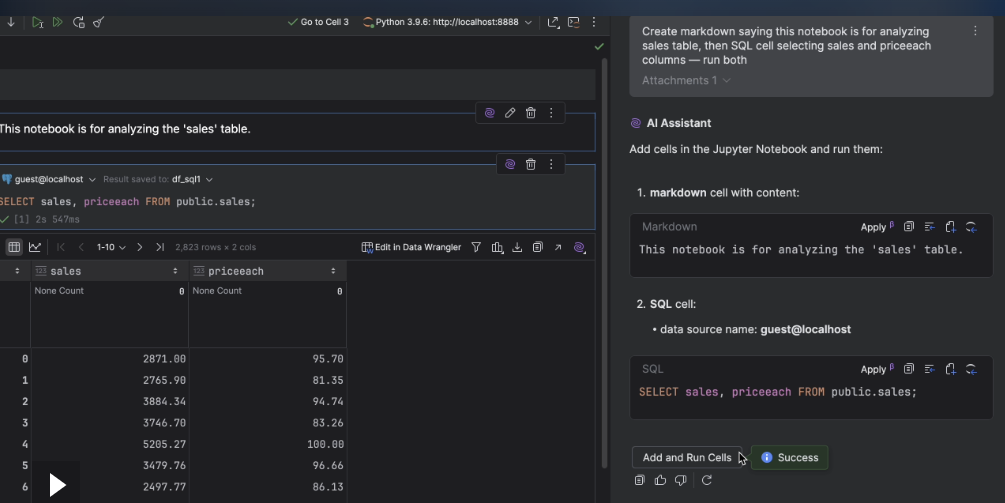Click the Run All Cells icon
1005x503 pixels.
click(x=58, y=22)
